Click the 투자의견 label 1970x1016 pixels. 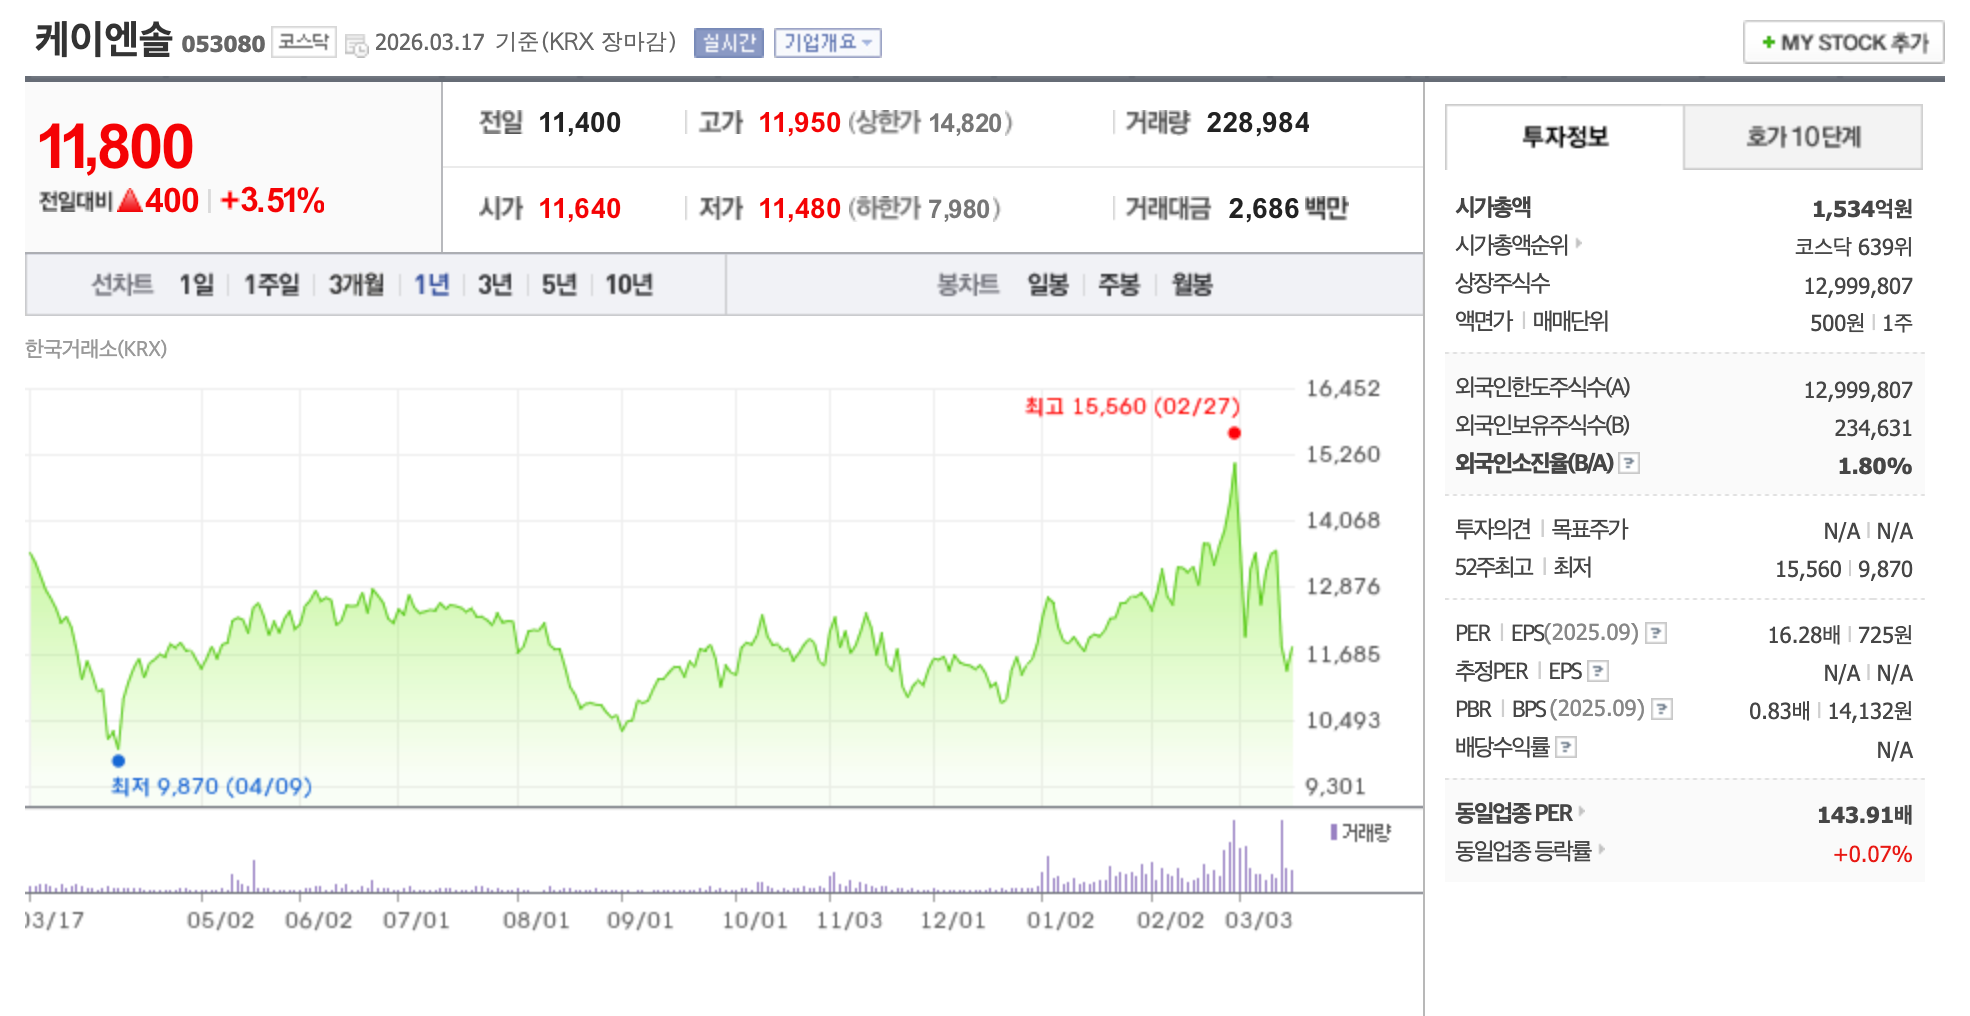(1493, 529)
